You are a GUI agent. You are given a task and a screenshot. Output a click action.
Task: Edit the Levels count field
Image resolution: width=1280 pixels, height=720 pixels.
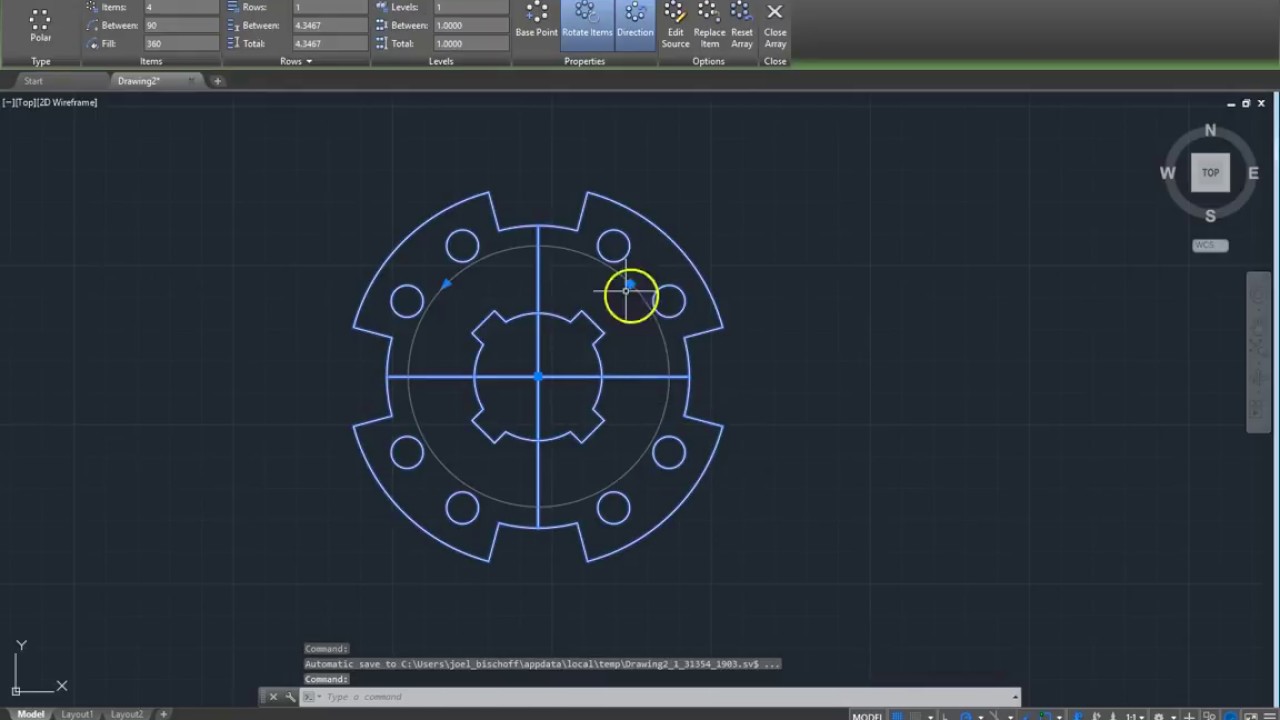click(x=471, y=7)
